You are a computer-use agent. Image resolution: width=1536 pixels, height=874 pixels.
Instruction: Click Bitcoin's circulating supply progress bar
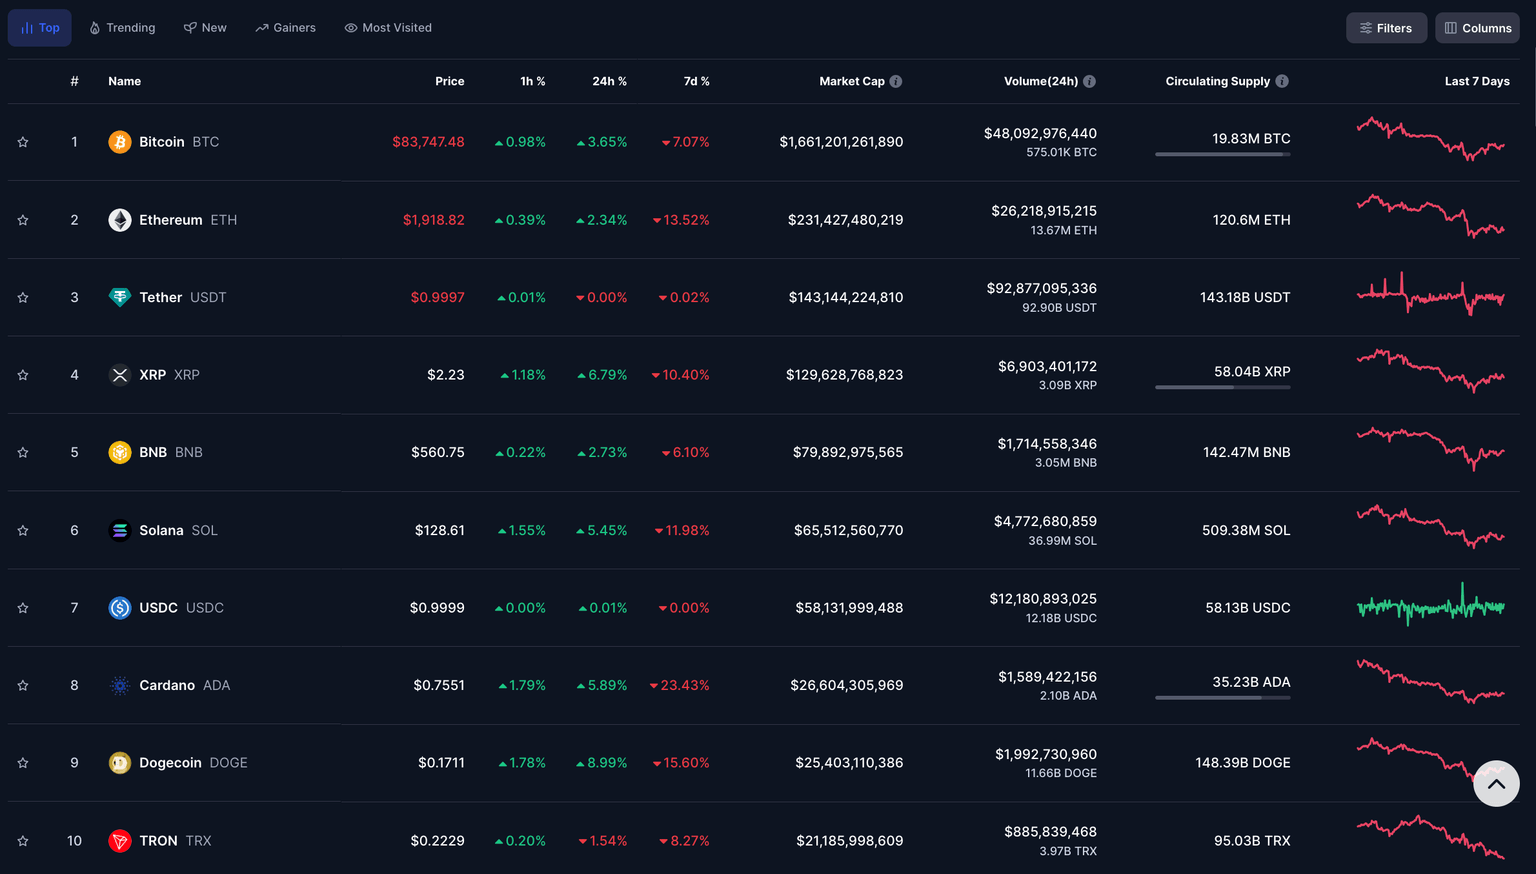point(1222,157)
